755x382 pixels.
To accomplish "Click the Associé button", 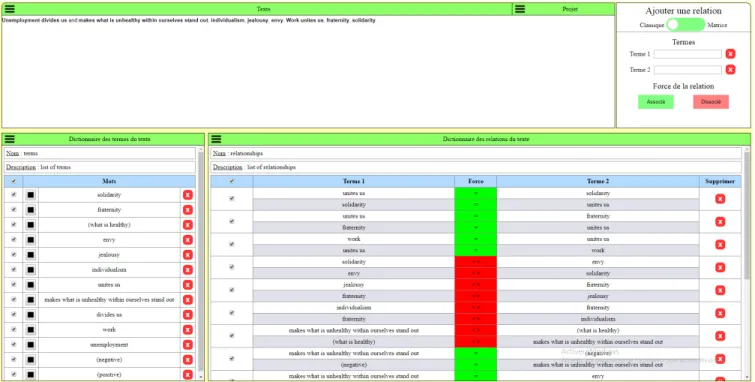I will (656, 102).
